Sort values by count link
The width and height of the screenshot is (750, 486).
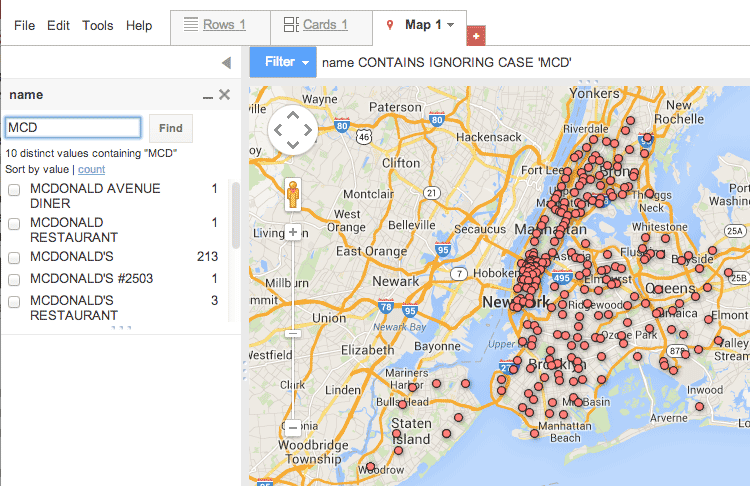click(91, 169)
